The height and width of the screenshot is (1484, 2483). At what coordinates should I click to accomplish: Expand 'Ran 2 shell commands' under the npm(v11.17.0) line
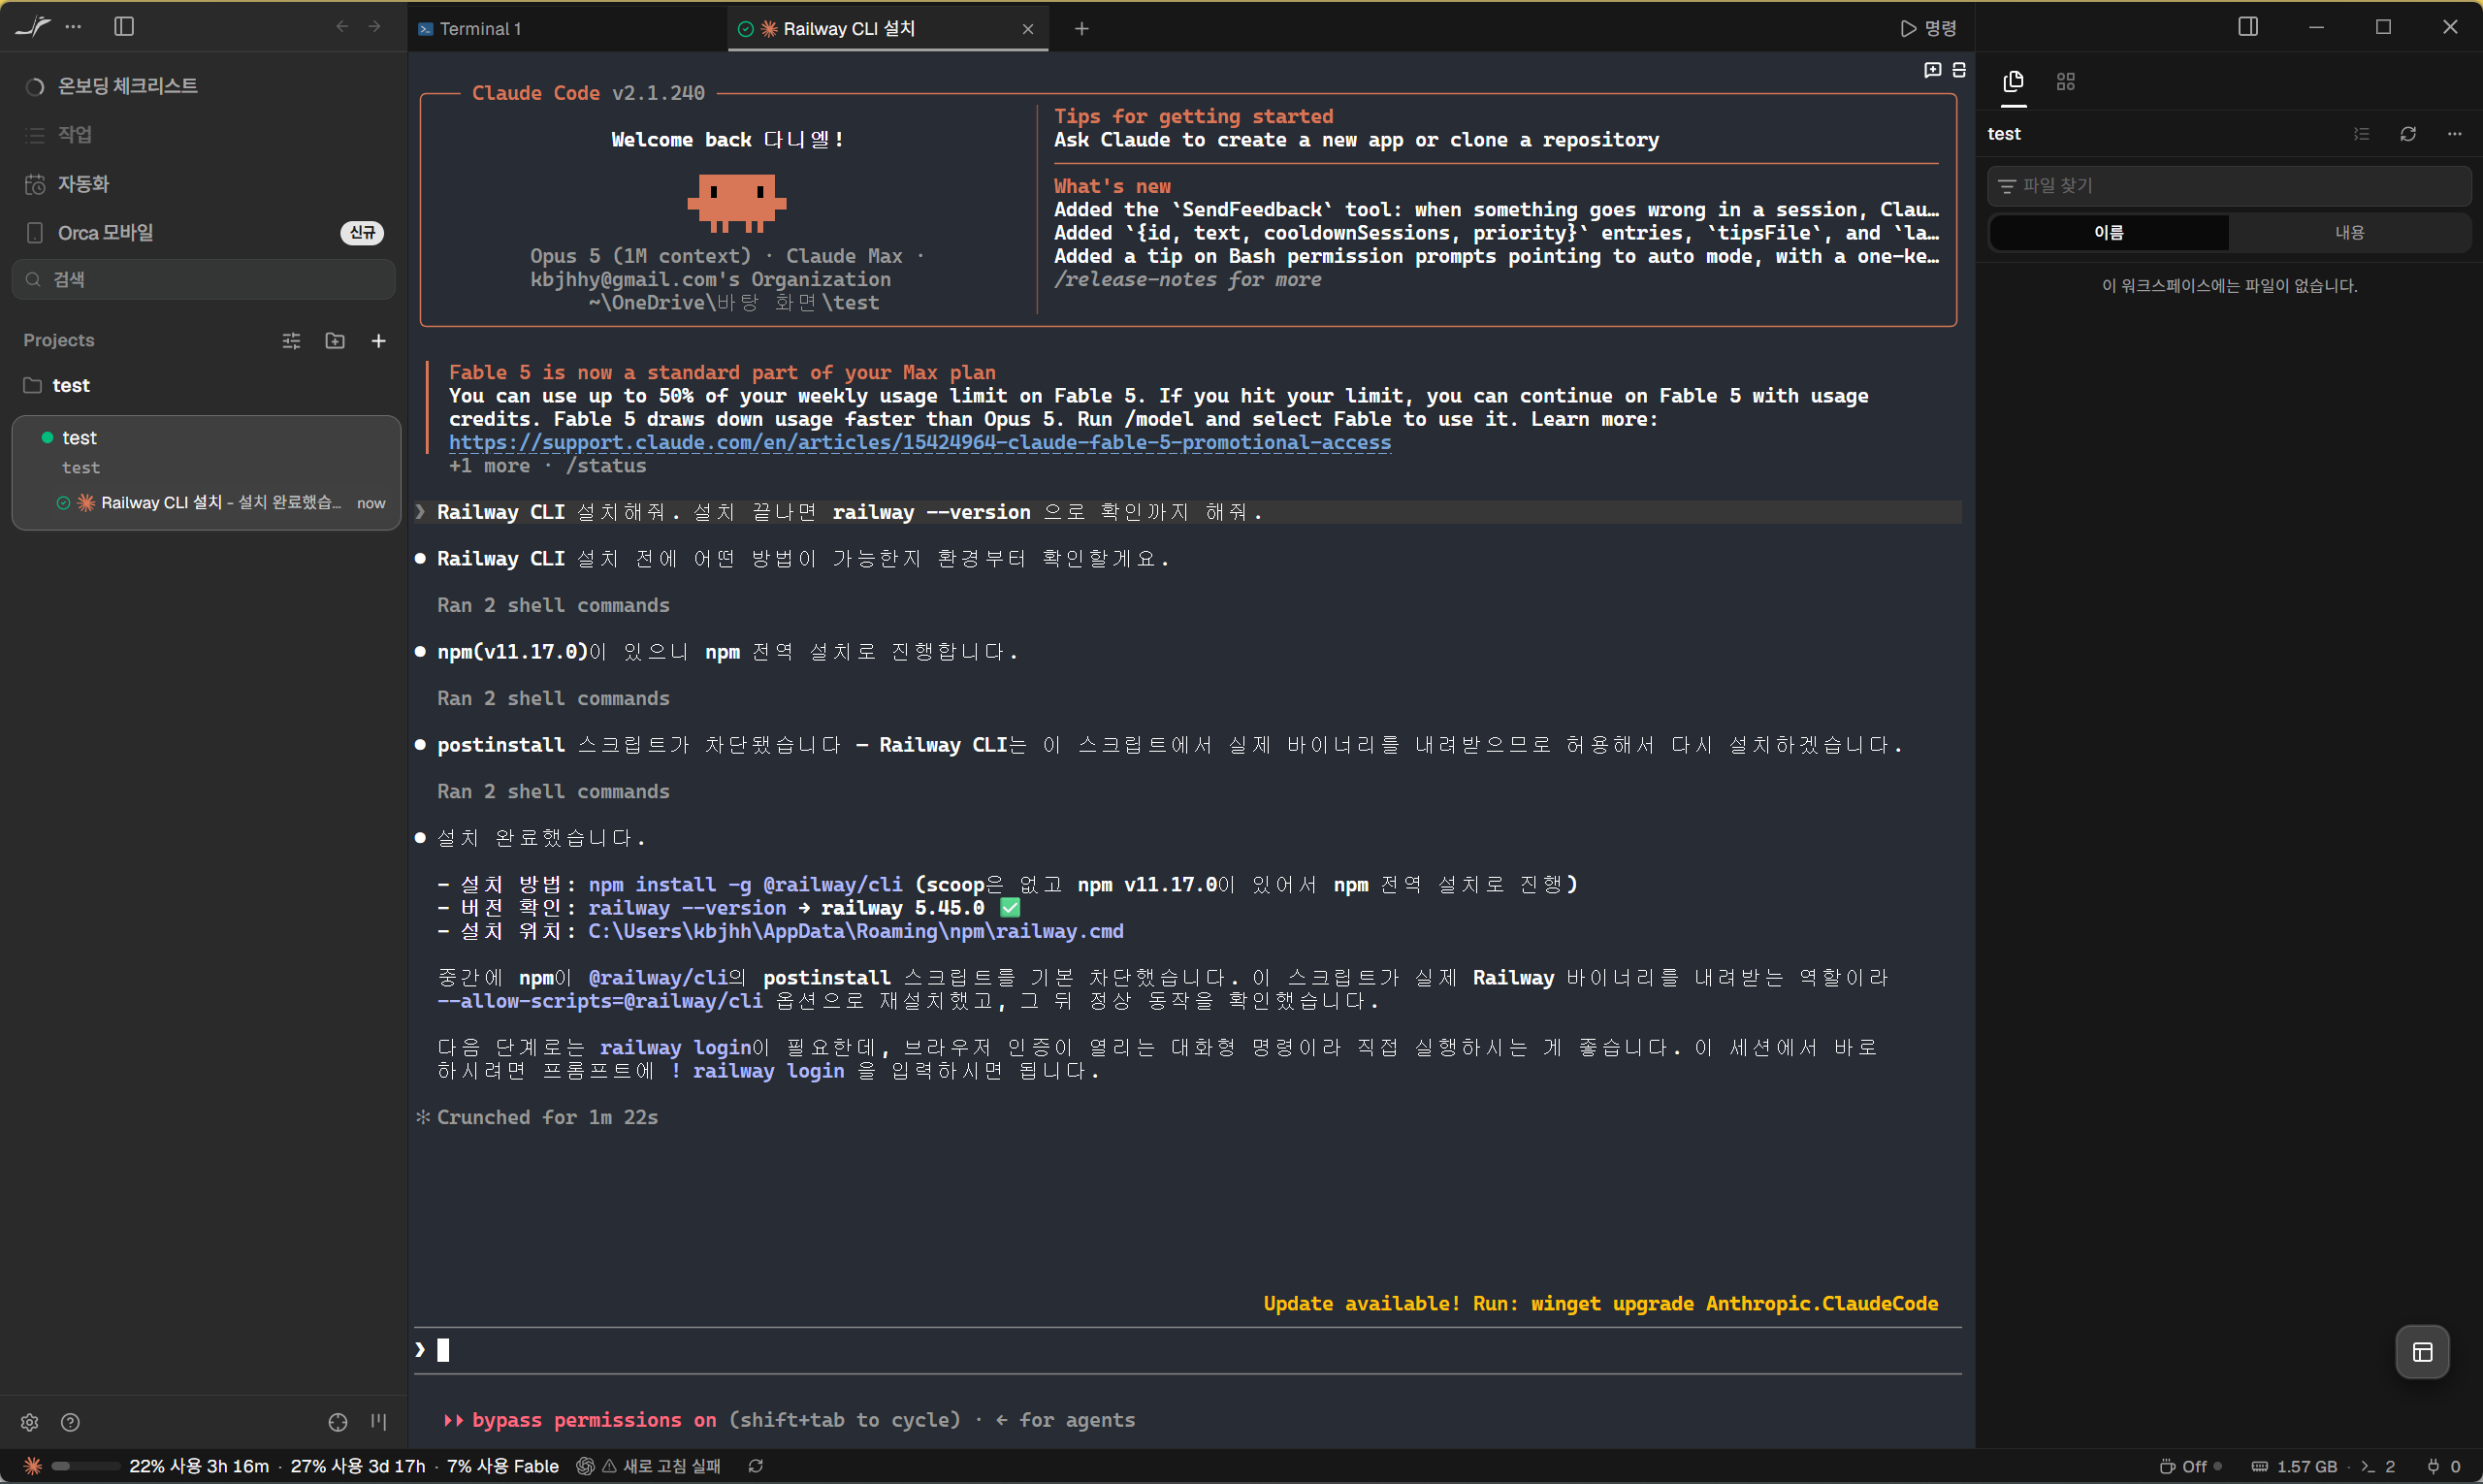tap(553, 699)
